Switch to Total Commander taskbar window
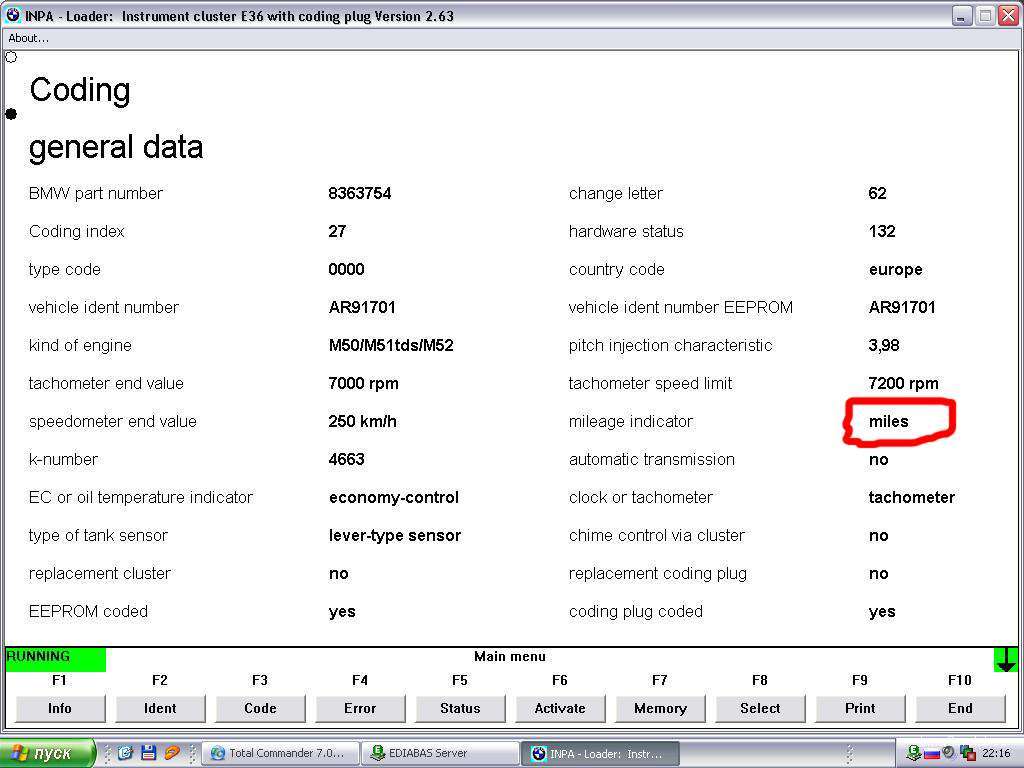Image resolution: width=1024 pixels, height=768 pixels. tap(280, 753)
